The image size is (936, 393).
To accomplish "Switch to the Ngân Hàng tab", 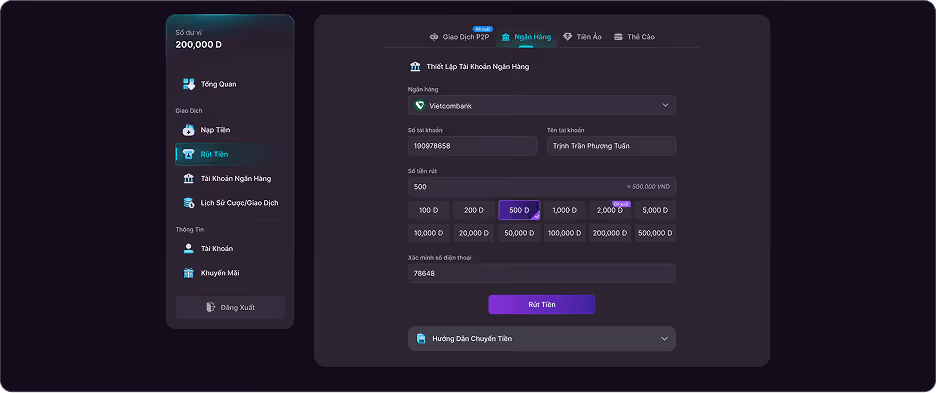I will click(x=526, y=37).
